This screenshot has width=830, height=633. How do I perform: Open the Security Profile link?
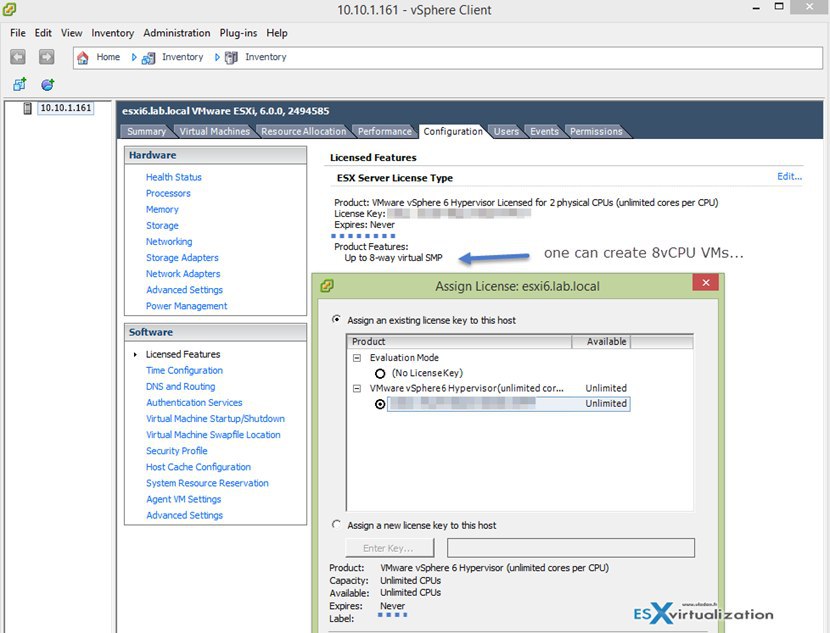pos(177,451)
